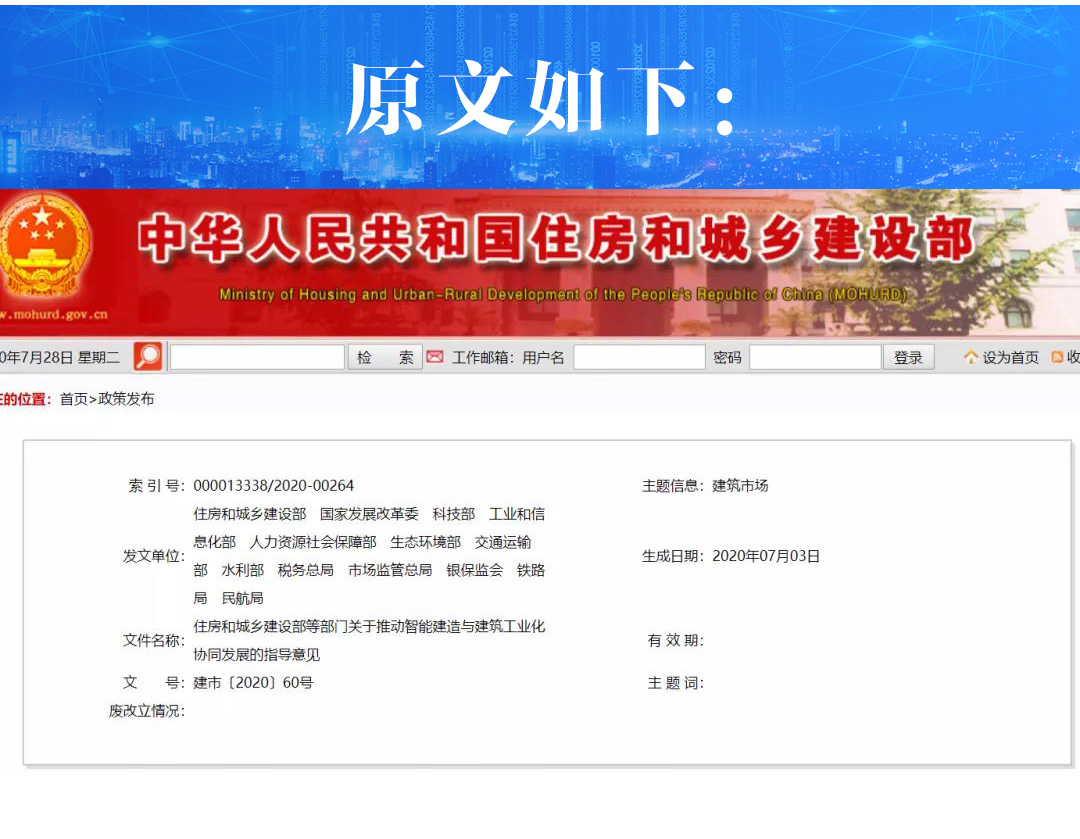Click 税务总局 in issuing units
This screenshot has width=1080, height=839.
306,570
